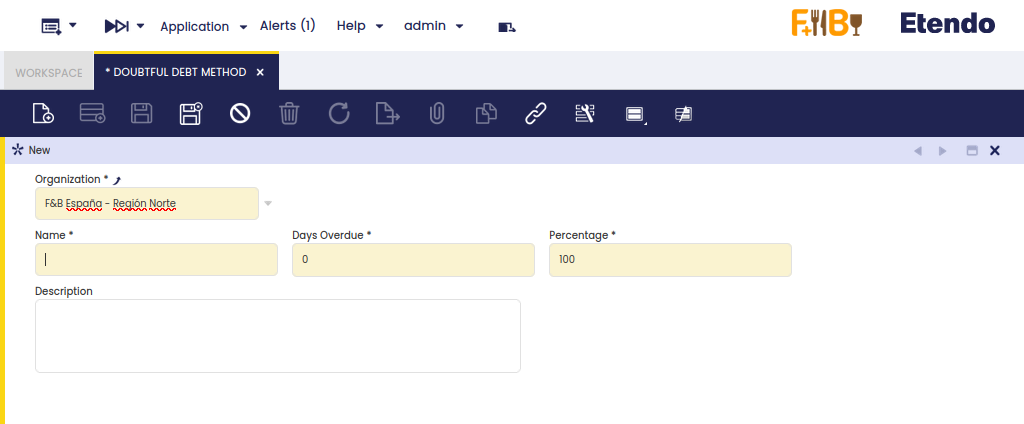1024x424 pixels.
Task: Click the Days Overdue field
Action: pos(413,259)
